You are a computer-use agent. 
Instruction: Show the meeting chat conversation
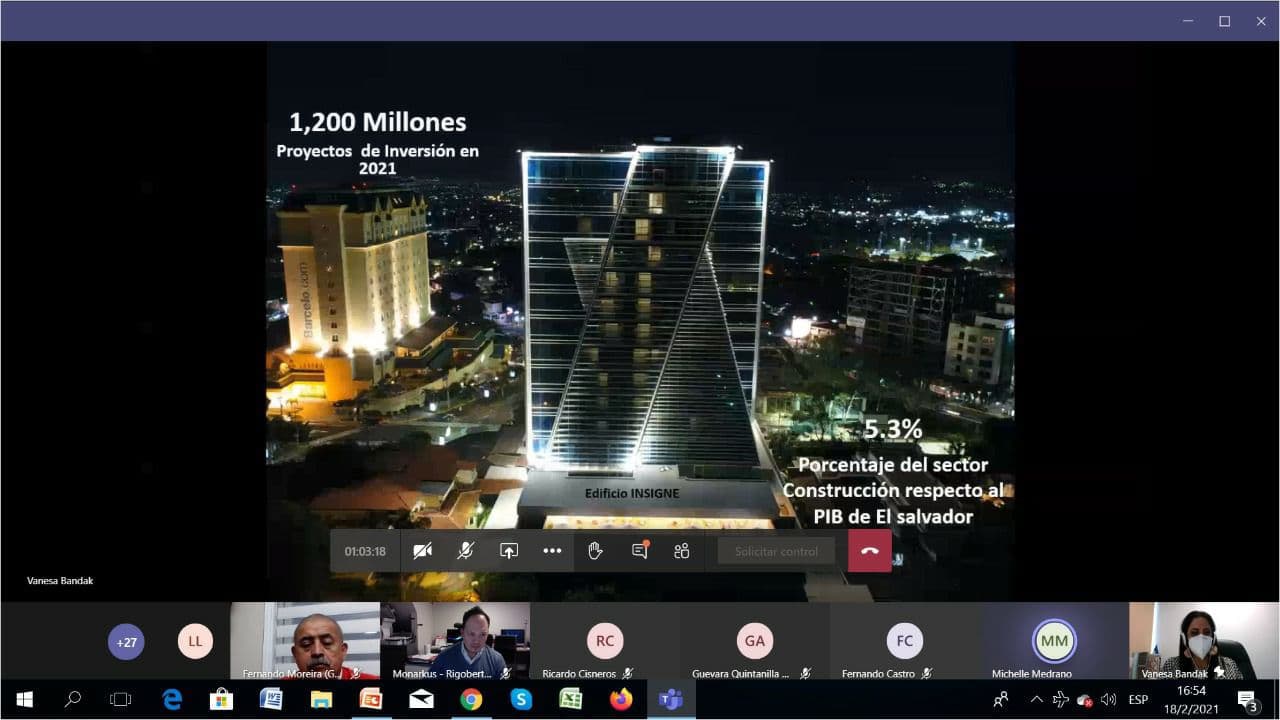640,551
